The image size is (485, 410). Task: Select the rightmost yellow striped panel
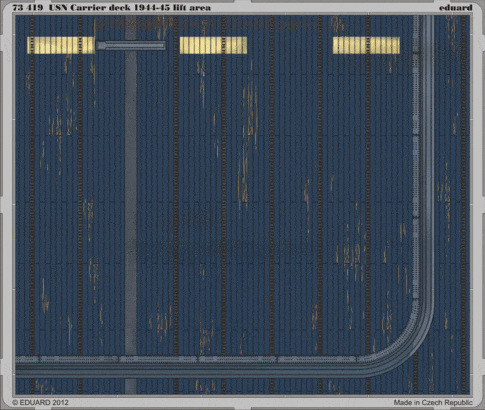coord(366,45)
